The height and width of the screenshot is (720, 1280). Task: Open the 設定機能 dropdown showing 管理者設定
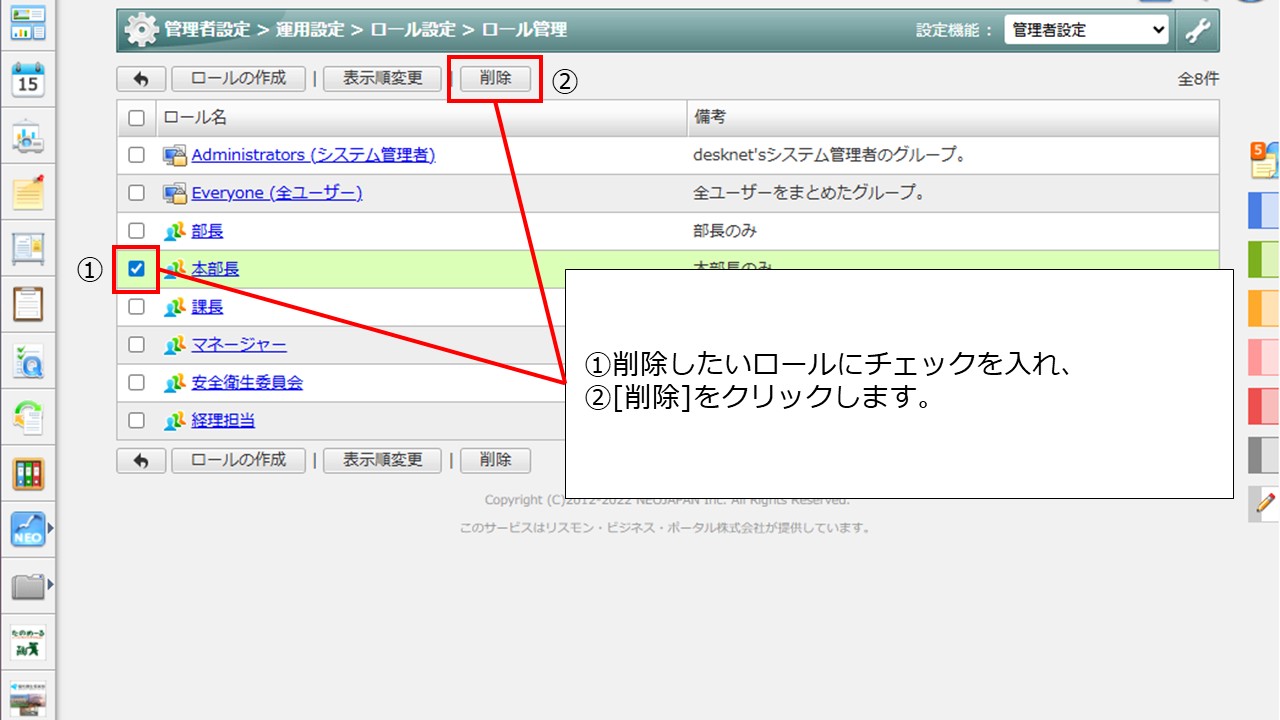1086,30
